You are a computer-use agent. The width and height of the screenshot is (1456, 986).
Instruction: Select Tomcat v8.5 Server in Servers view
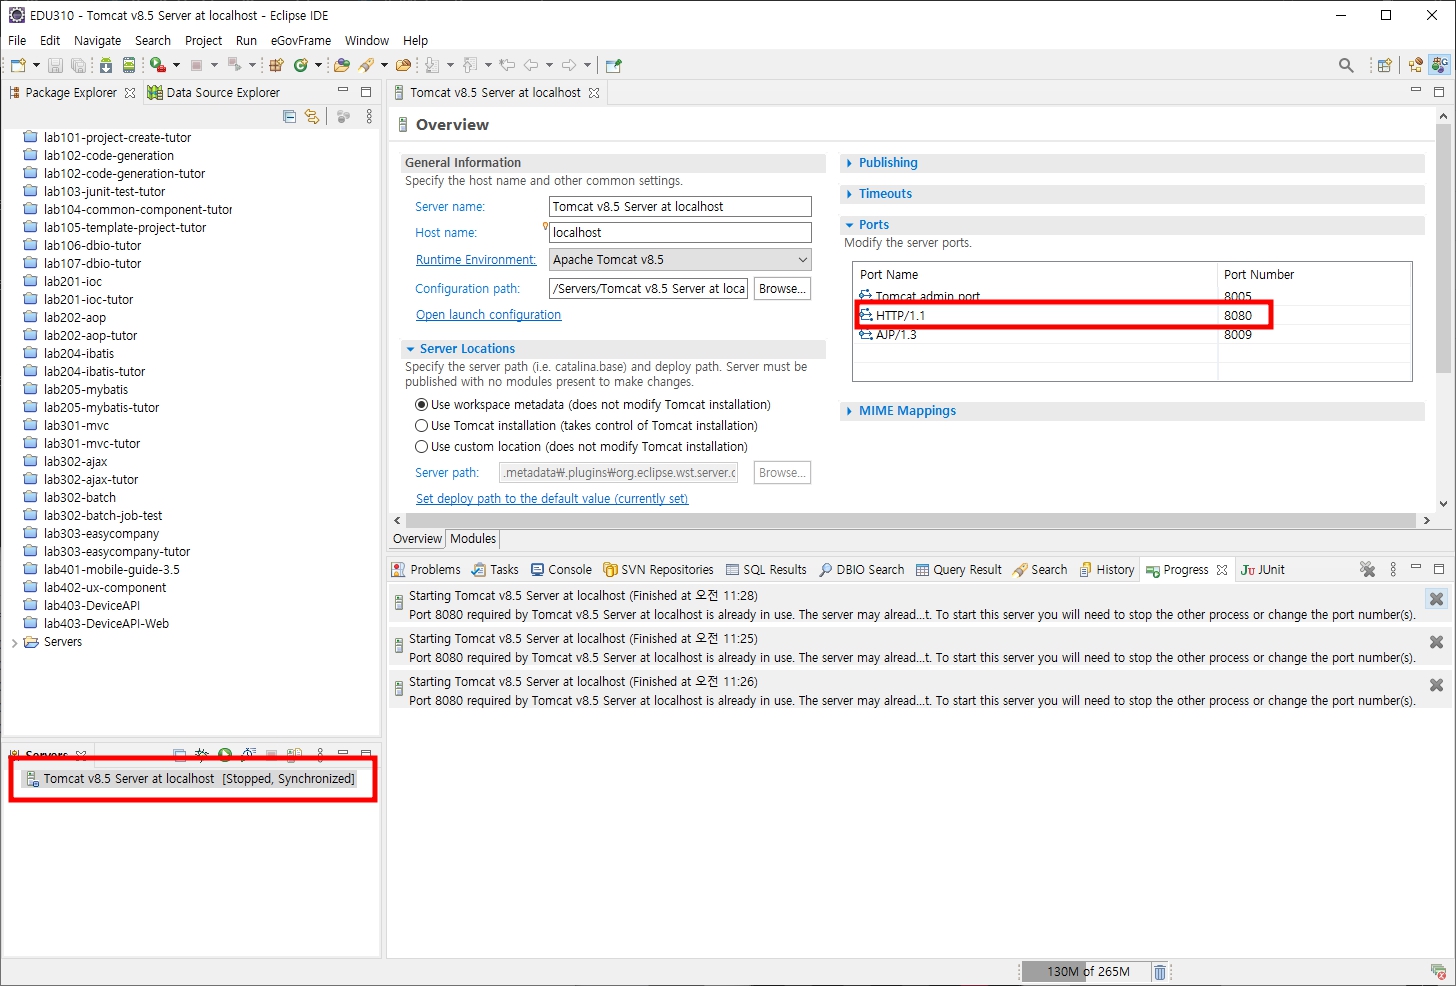click(x=190, y=779)
